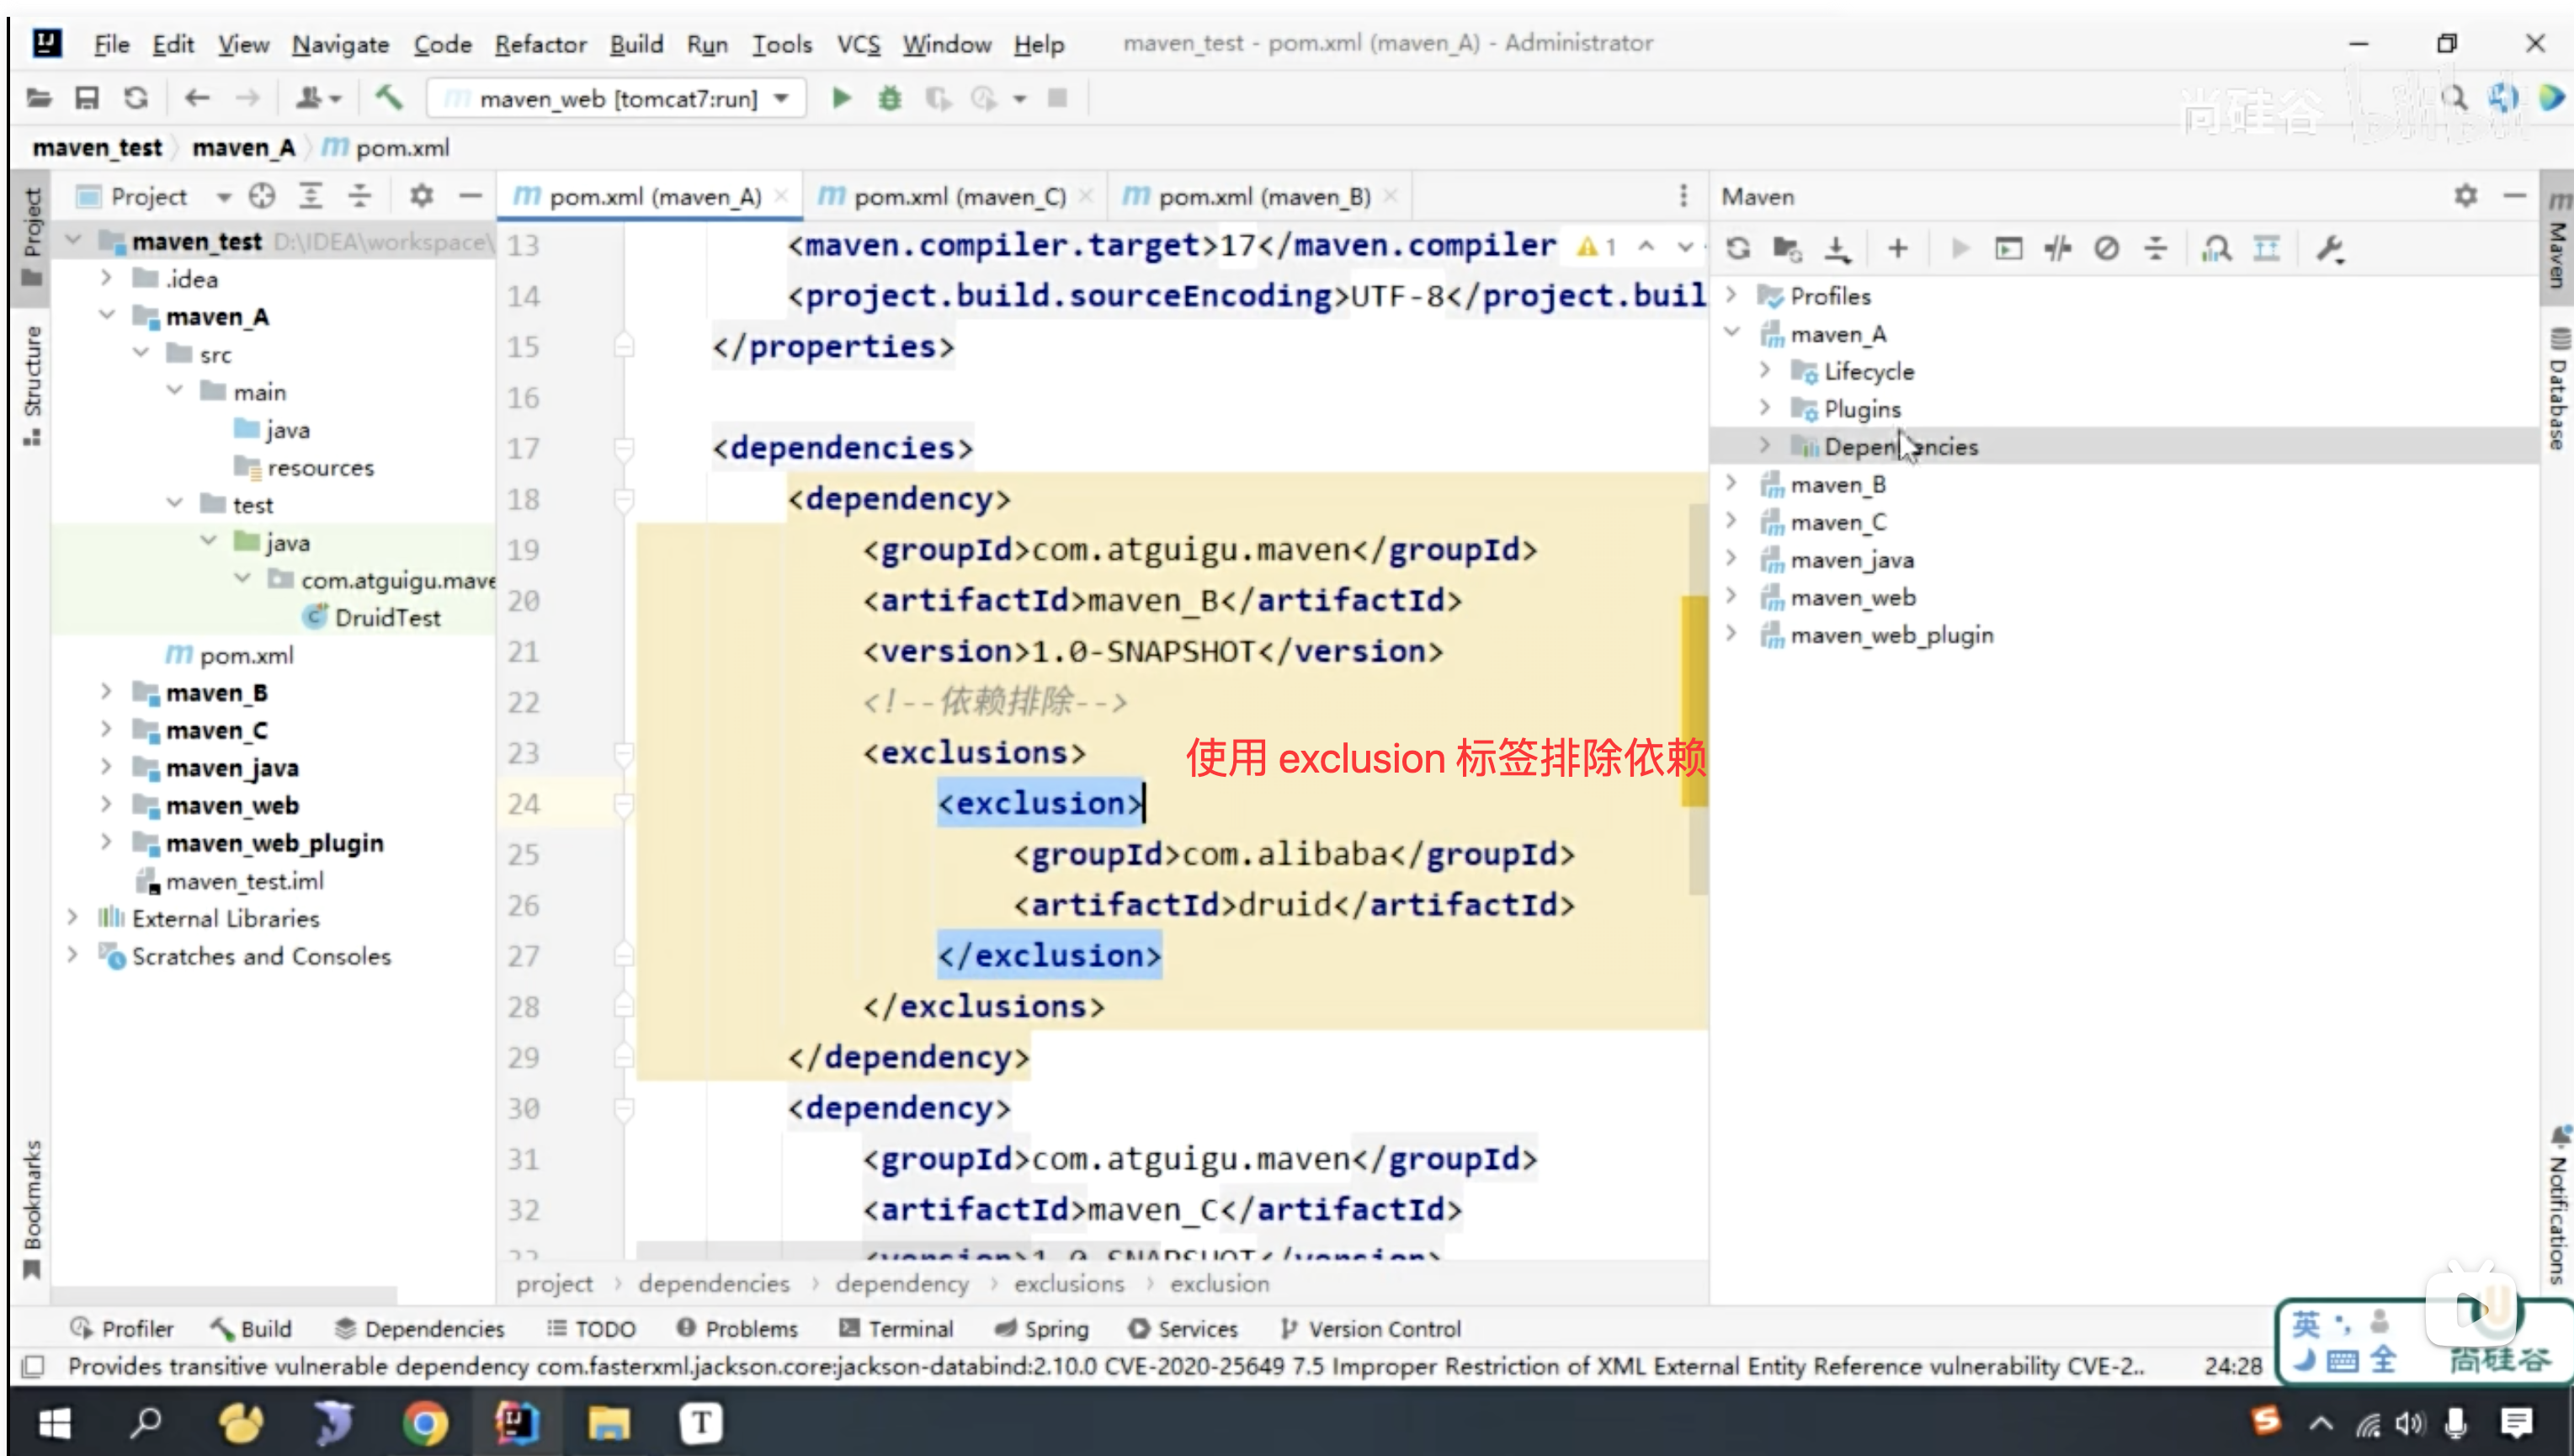Expand the Dependencies node under maven_A
This screenshot has height=1456, width=2574.
1765,446
